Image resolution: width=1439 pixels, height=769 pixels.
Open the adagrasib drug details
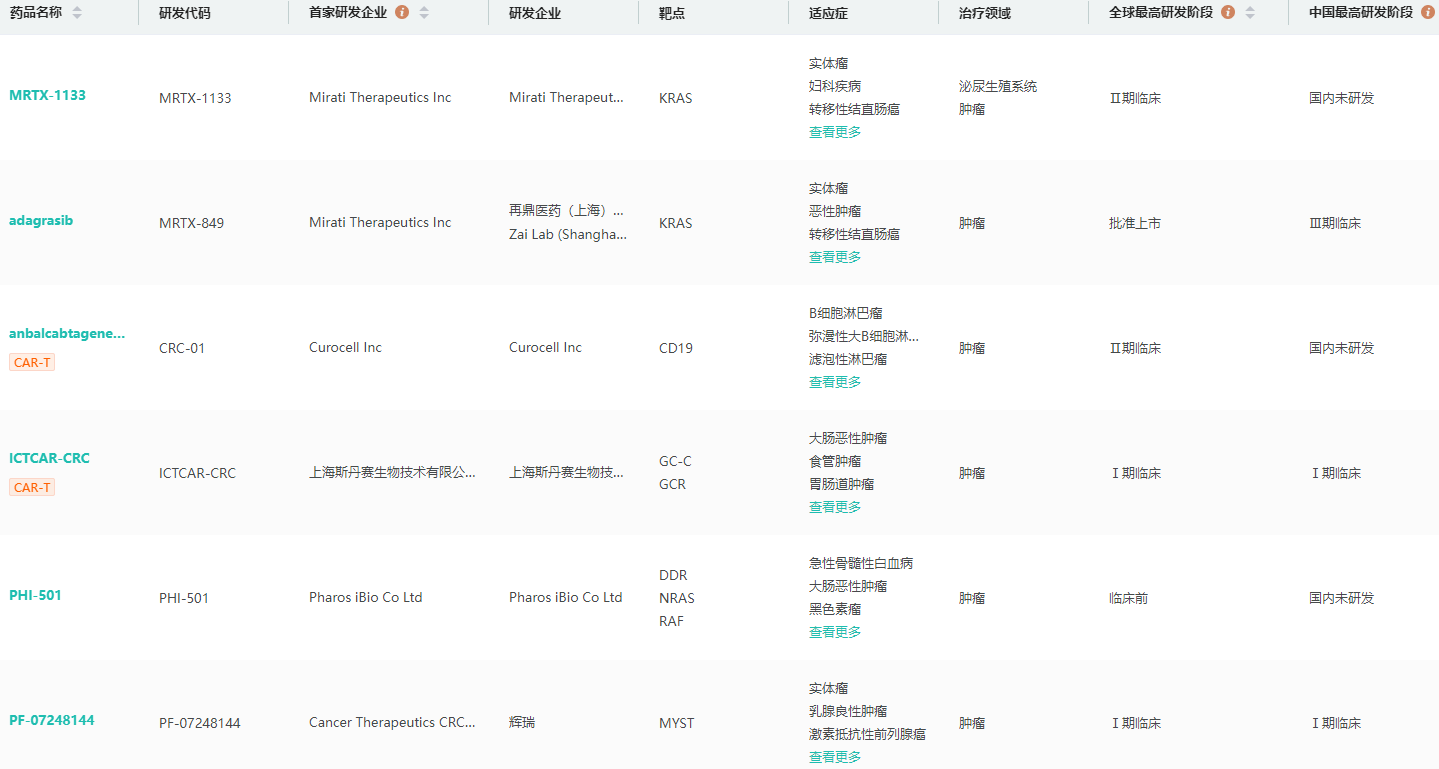pyautogui.click(x=41, y=220)
